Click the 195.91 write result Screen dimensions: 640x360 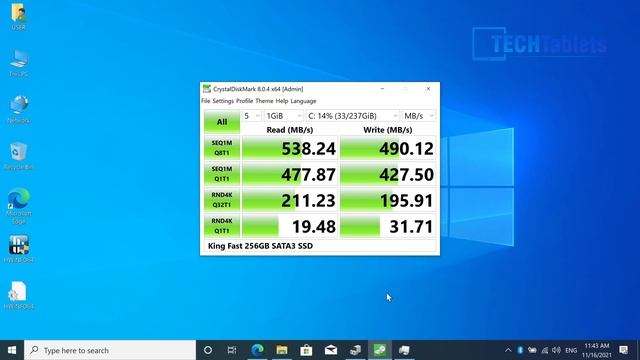(388, 200)
